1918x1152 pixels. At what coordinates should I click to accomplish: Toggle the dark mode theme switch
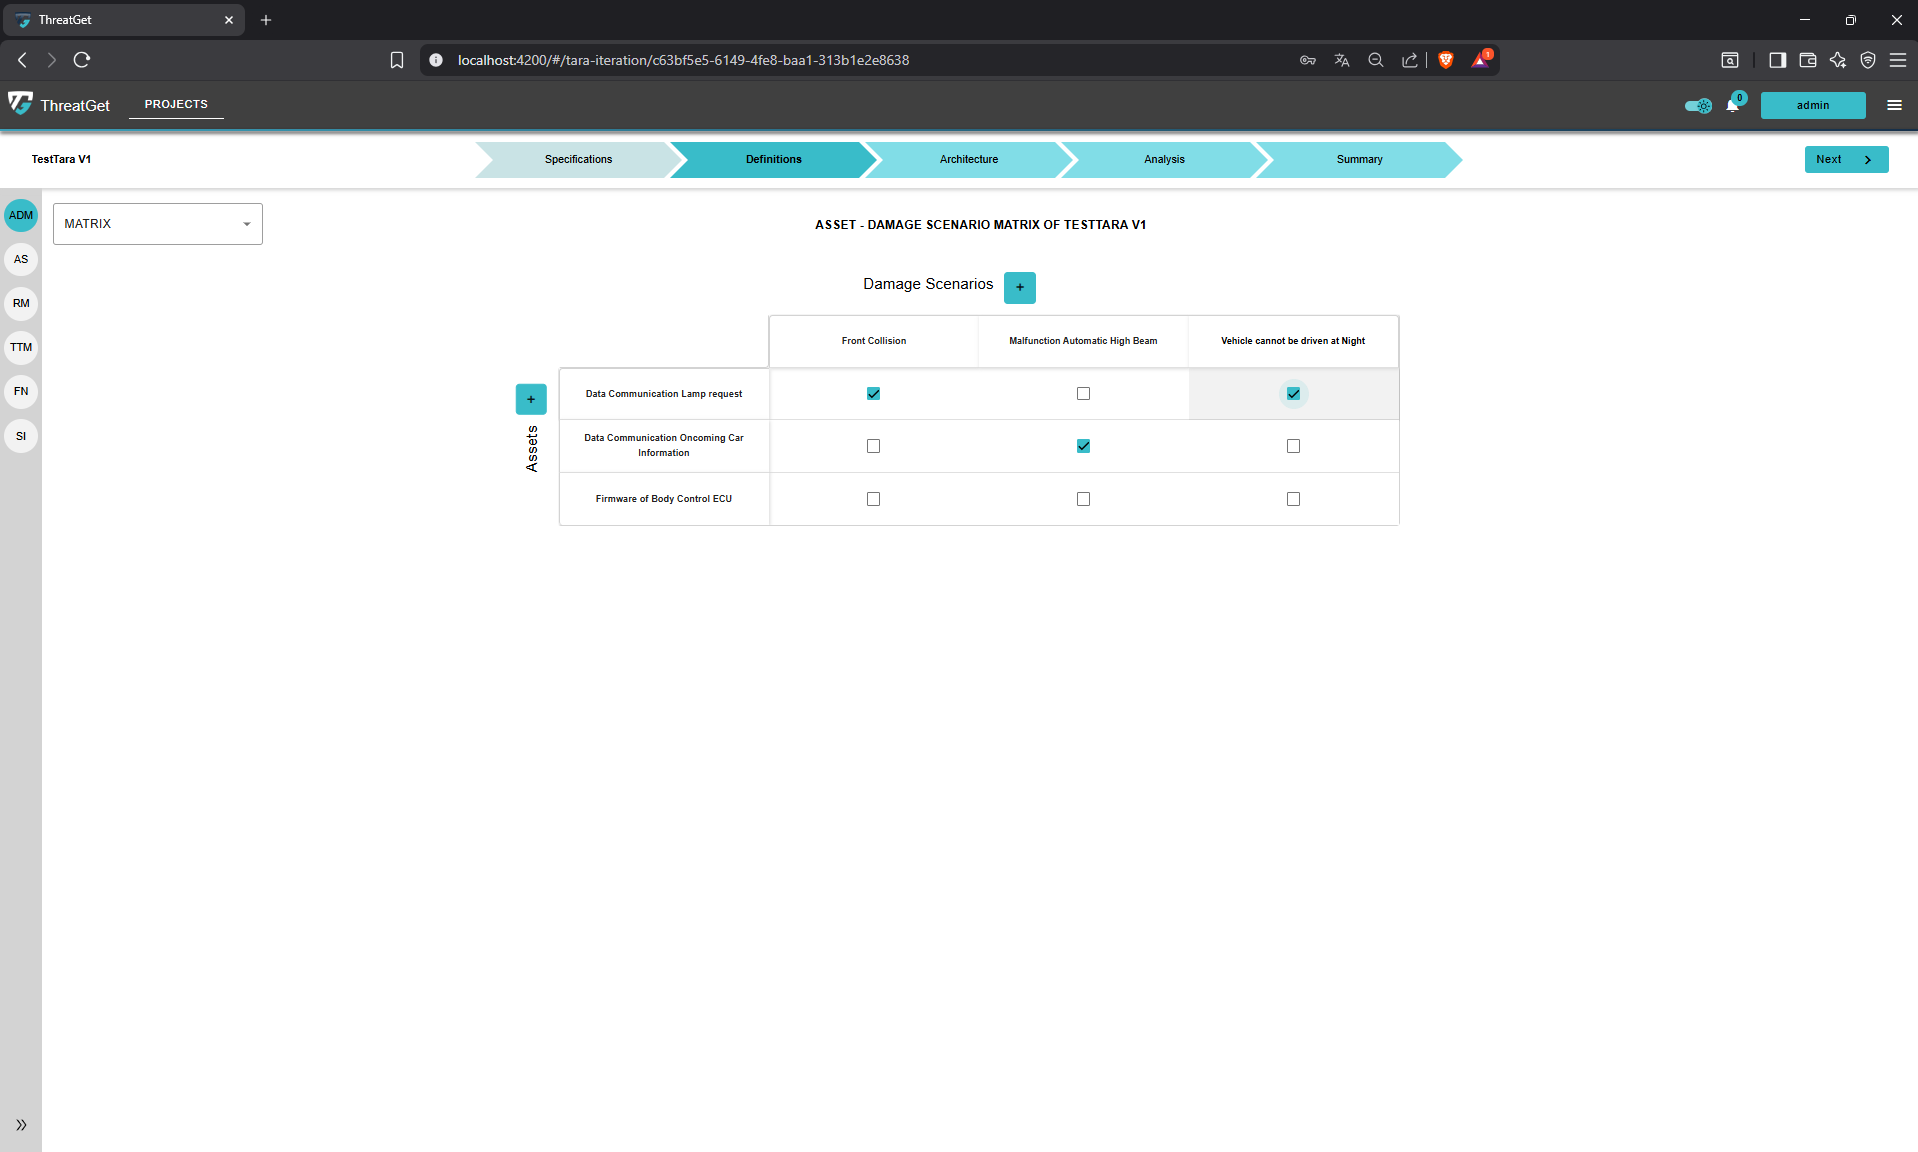point(1698,105)
